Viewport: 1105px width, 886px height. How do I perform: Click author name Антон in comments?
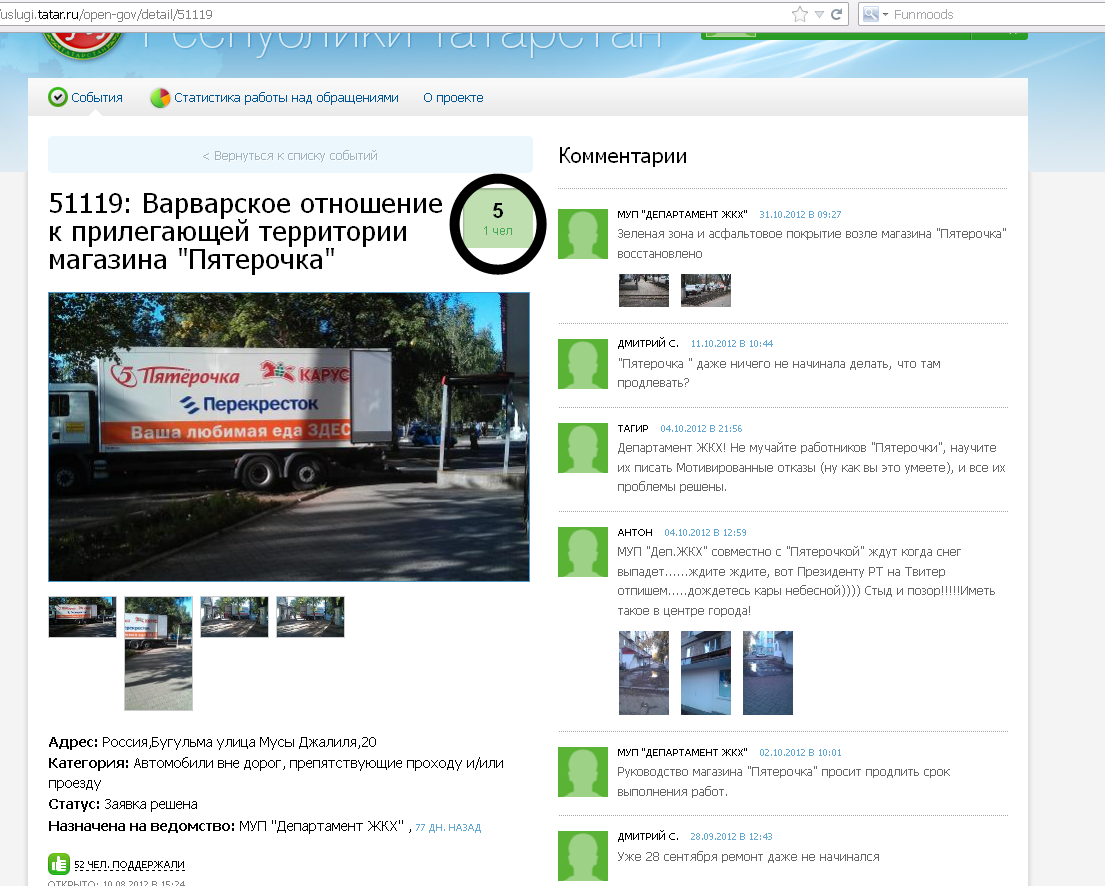635,533
